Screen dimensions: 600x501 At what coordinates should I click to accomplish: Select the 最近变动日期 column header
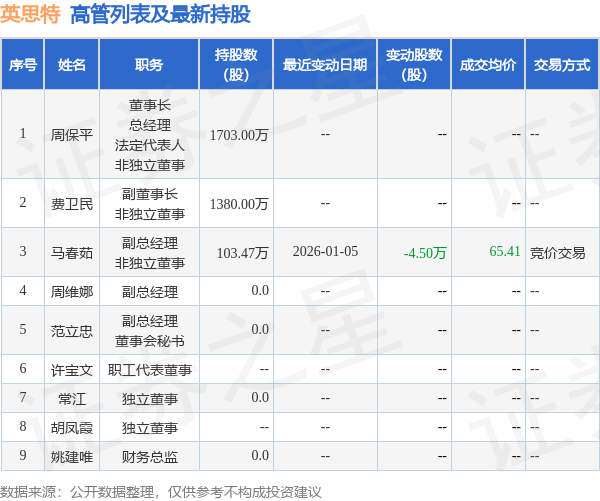[325, 65]
